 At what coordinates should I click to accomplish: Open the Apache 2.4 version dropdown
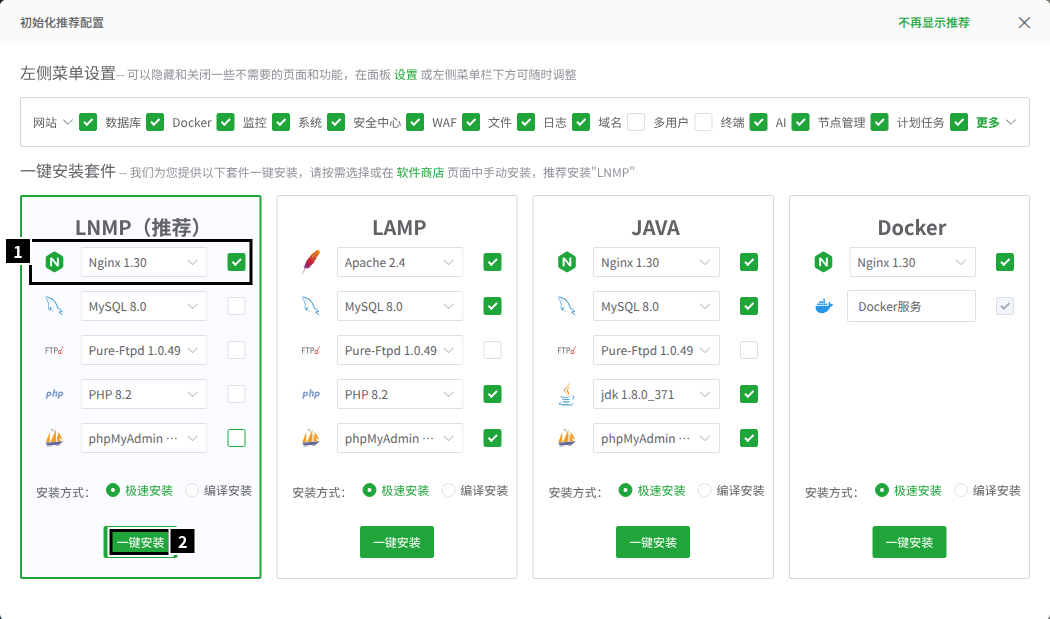(400, 262)
